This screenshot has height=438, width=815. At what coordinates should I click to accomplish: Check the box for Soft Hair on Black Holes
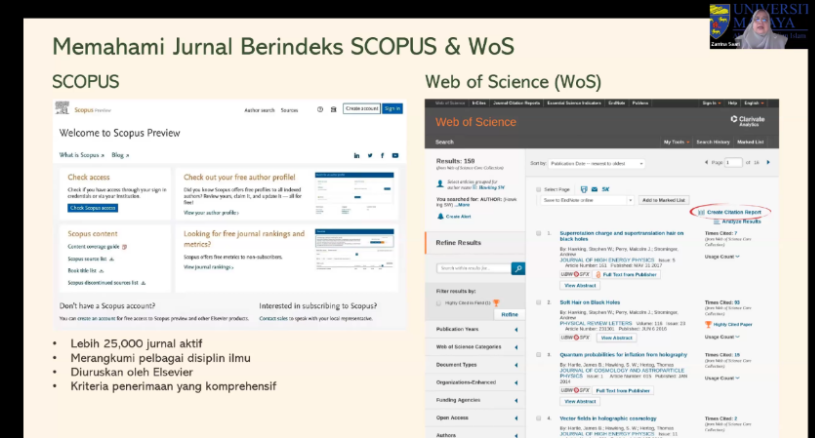[x=538, y=301]
